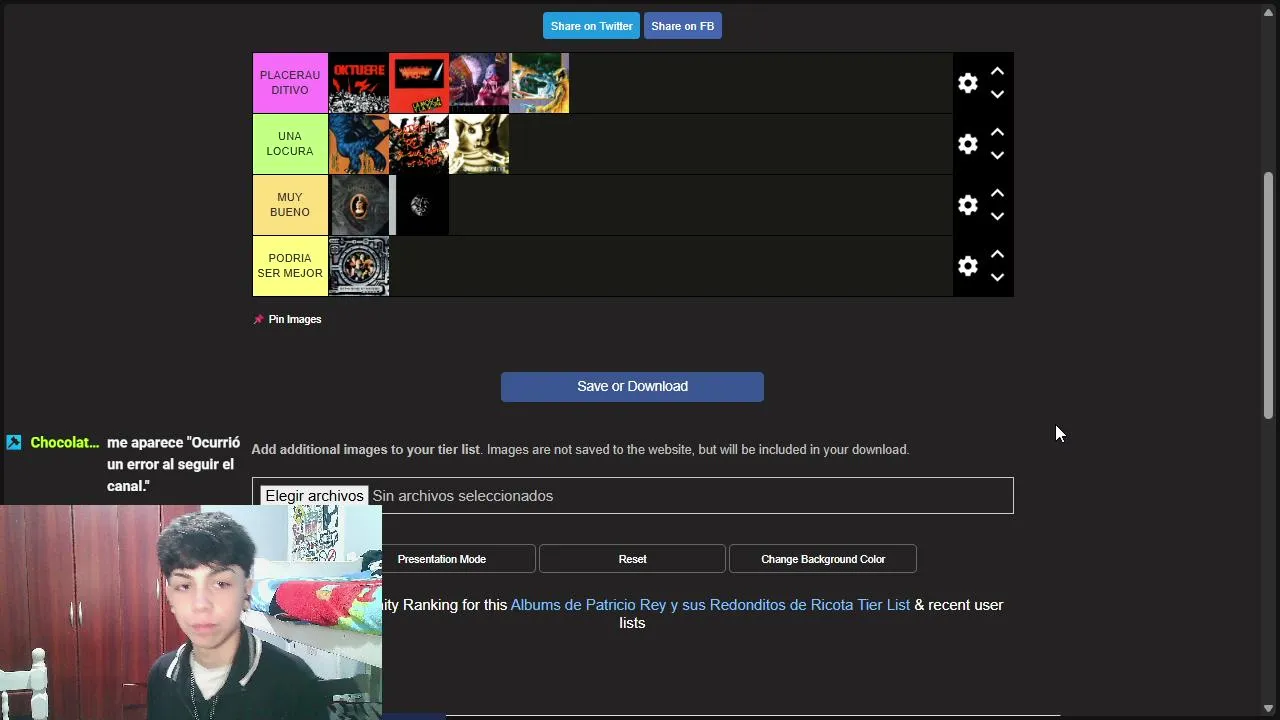Move MUY BUENO tier up with arrow
This screenshot has height=720, width=1280.
click(997, 194)
